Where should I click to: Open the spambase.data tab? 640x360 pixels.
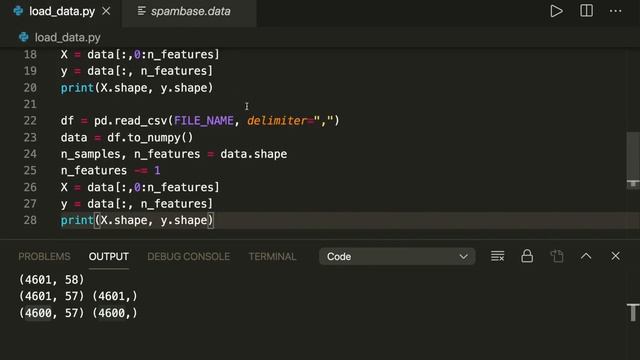(189, 11)
